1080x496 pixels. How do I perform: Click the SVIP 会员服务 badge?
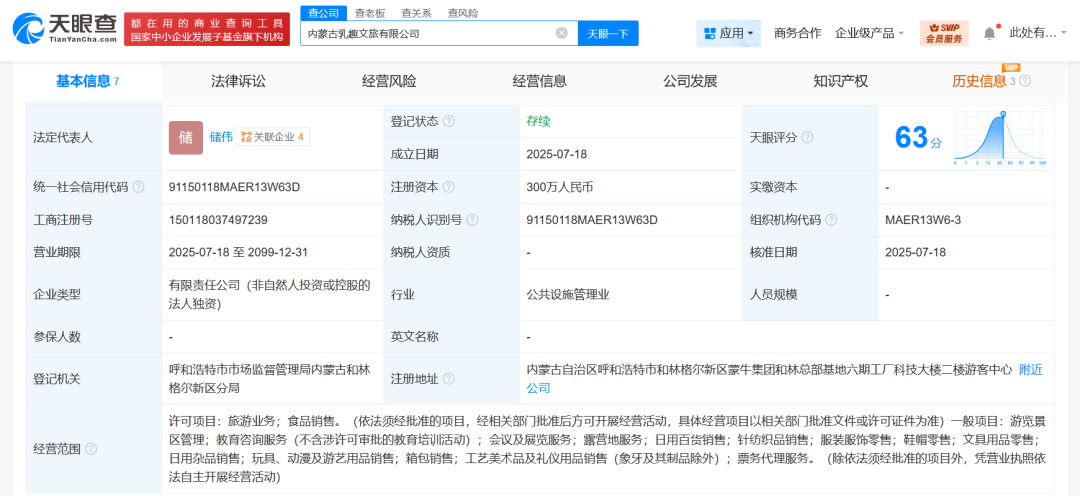pyautogui.click(x=944, y=33)
